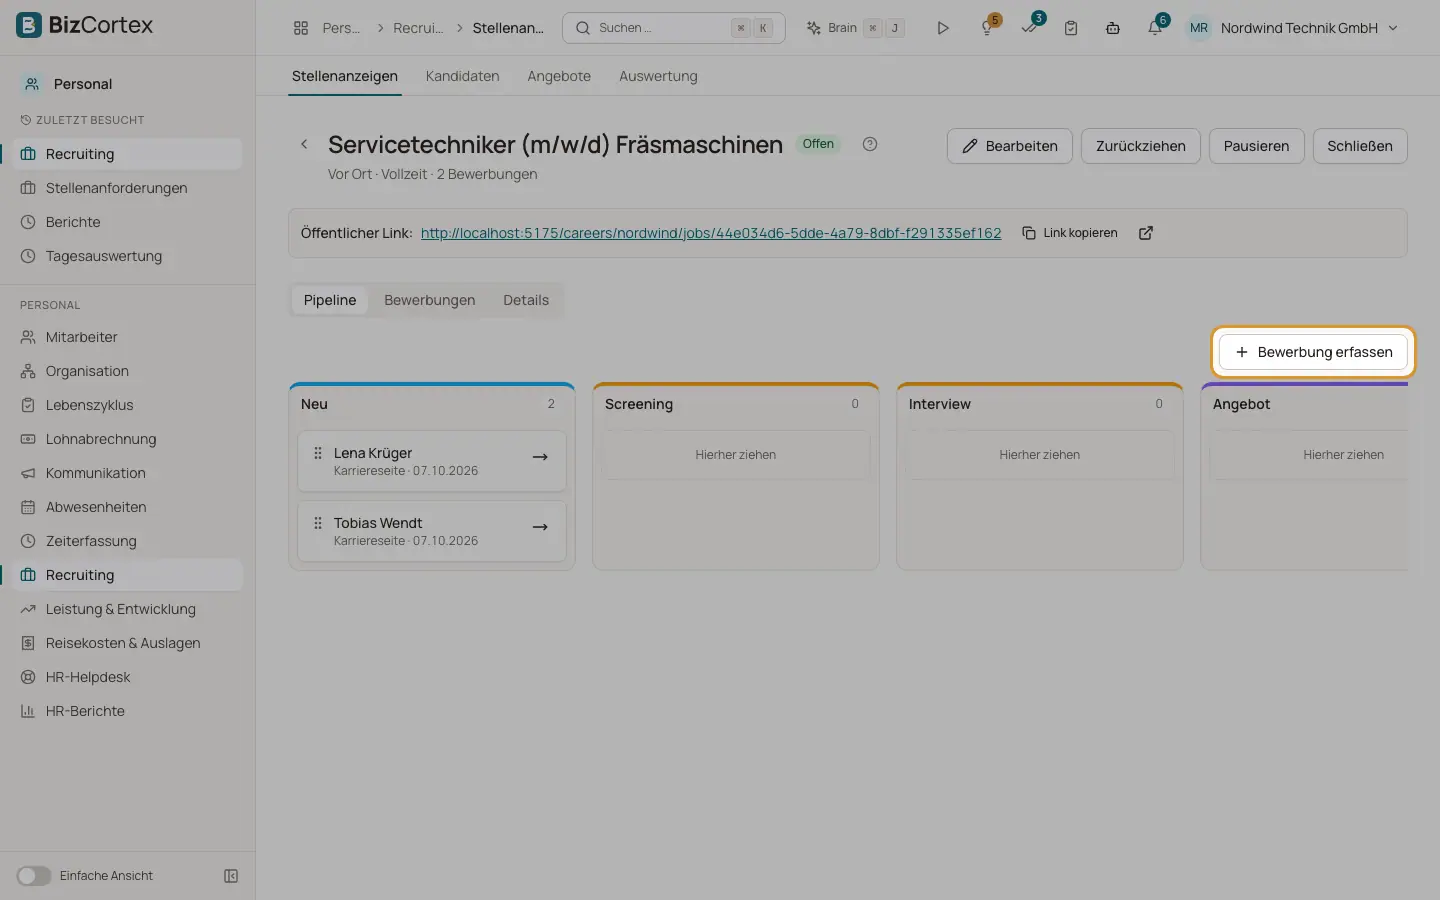
Task: Click the Zurückziehen button
Action: (1141, 146)
